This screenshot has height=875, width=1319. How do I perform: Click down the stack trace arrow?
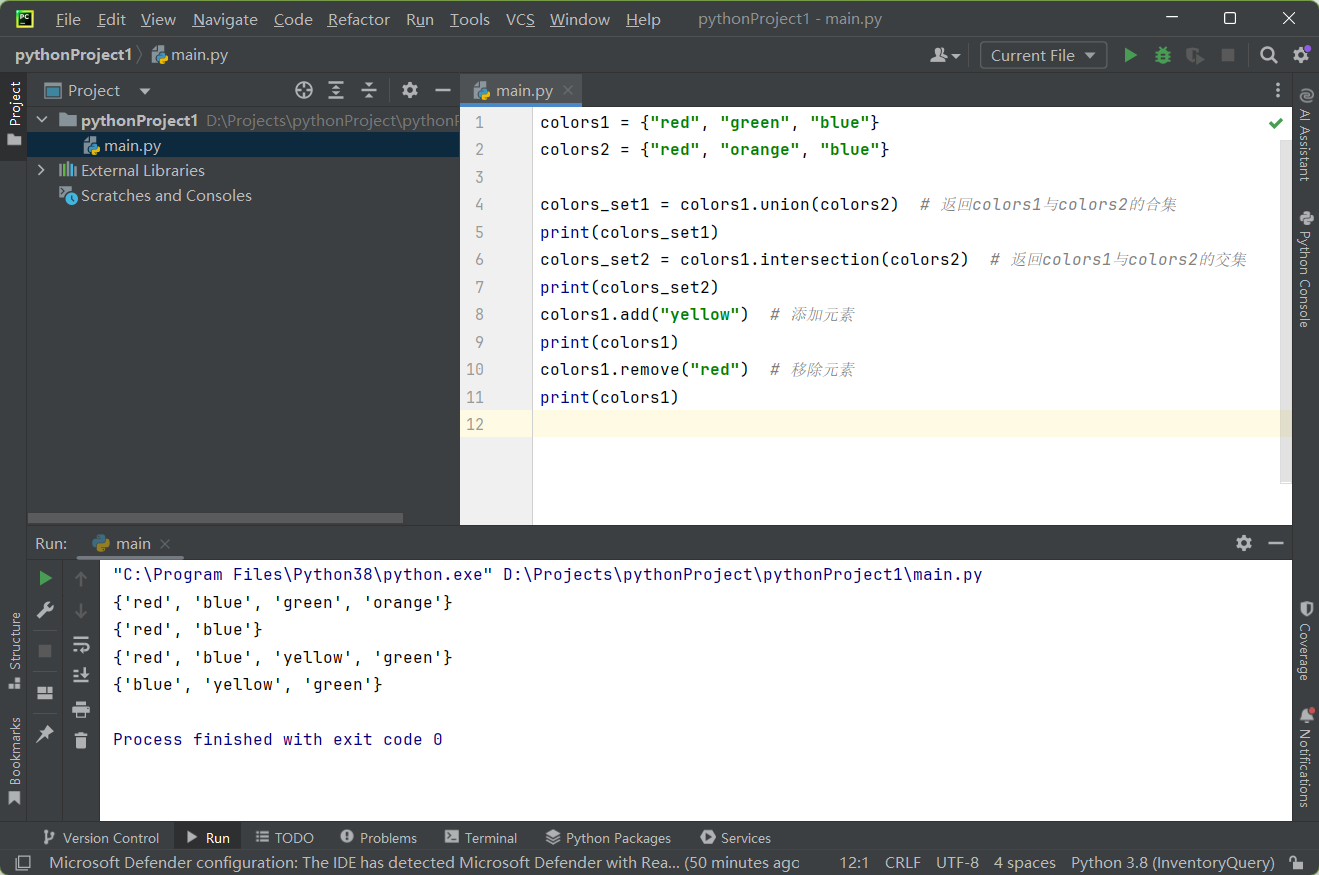coord(81,610)
